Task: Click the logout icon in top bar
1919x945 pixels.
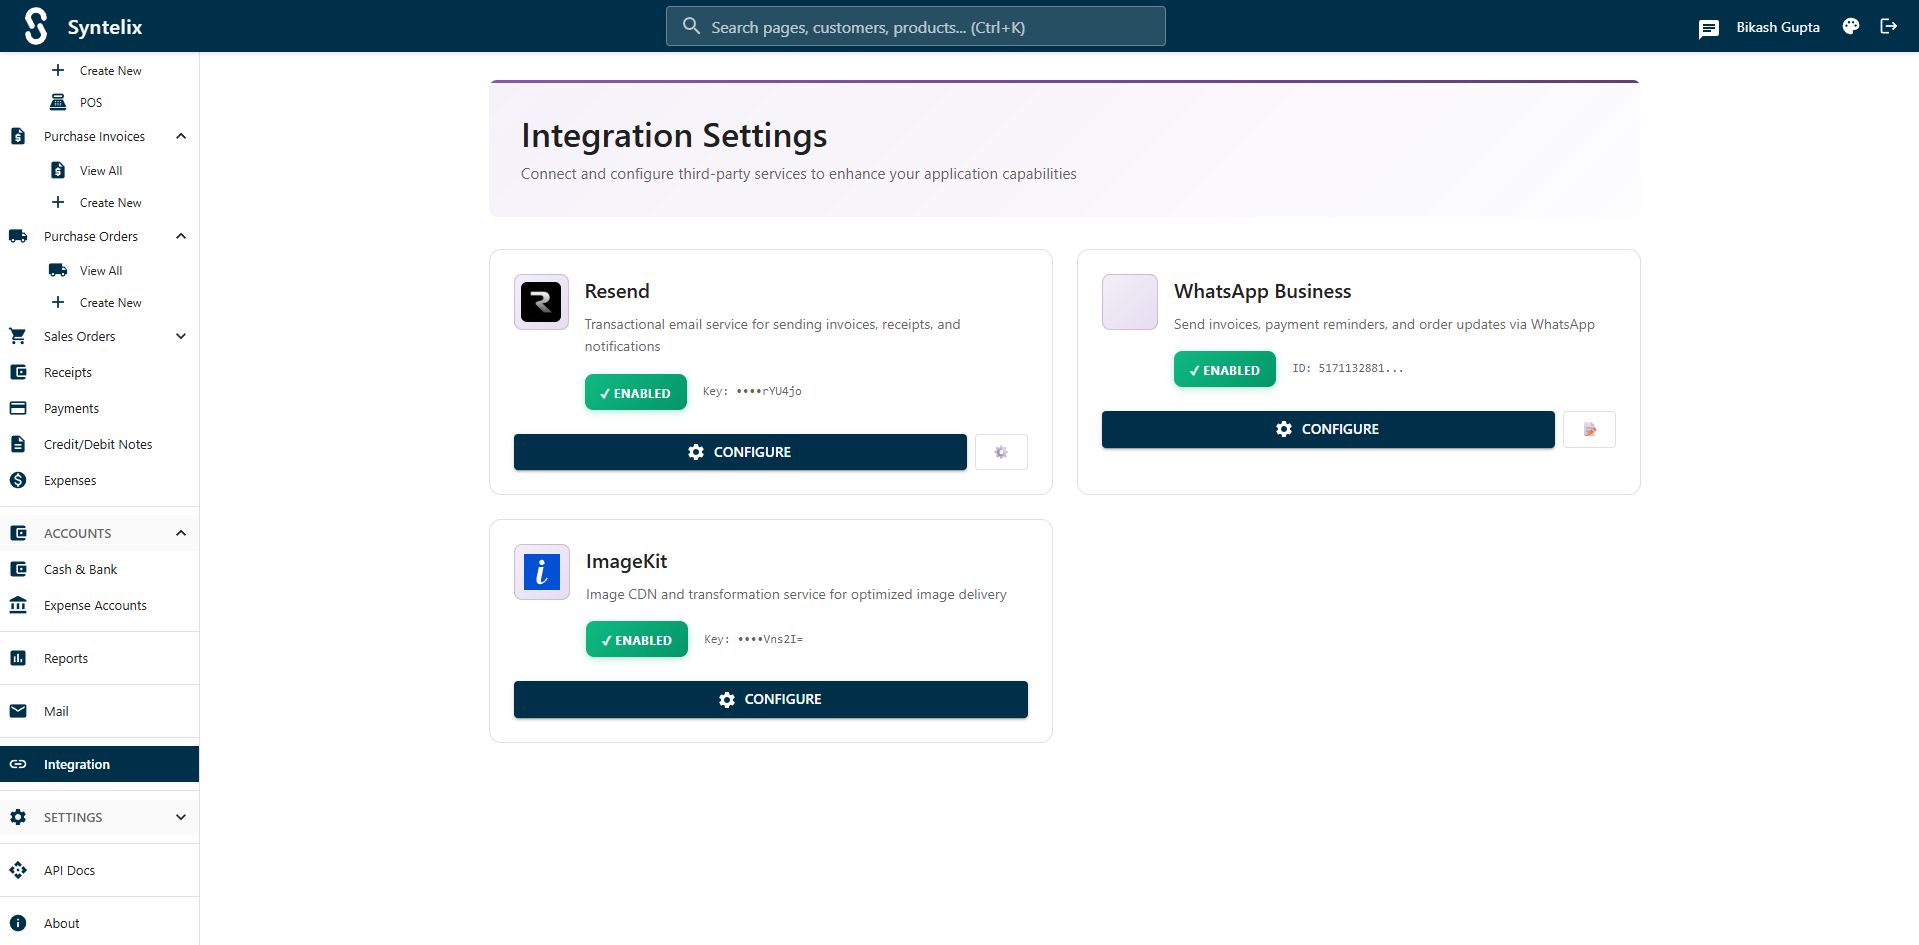Action: click(x=1888, y=27)
